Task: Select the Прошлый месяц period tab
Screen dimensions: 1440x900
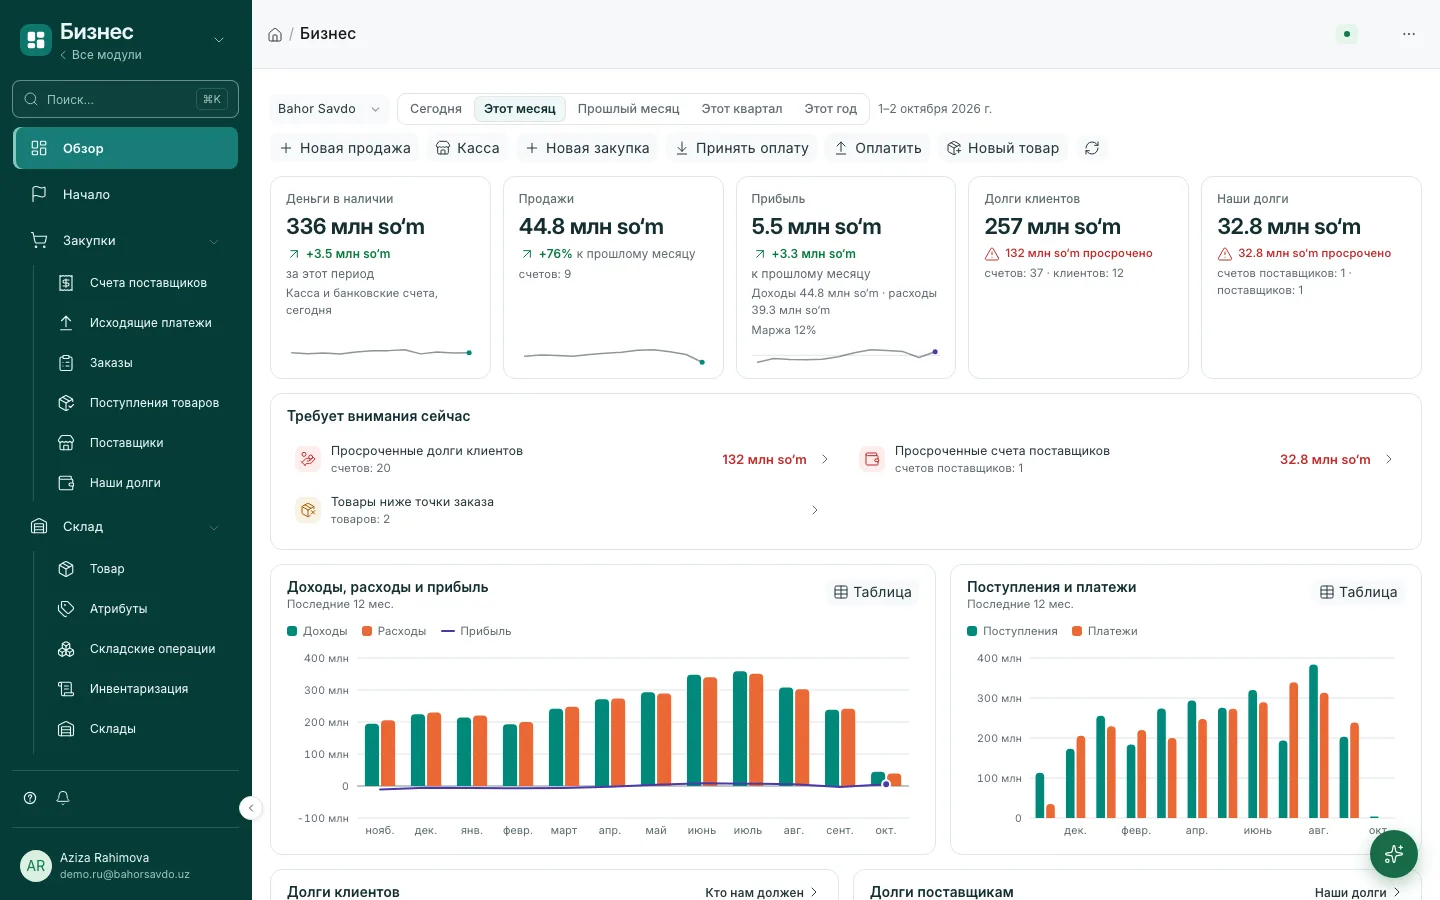Action: (x=628, y=109)
